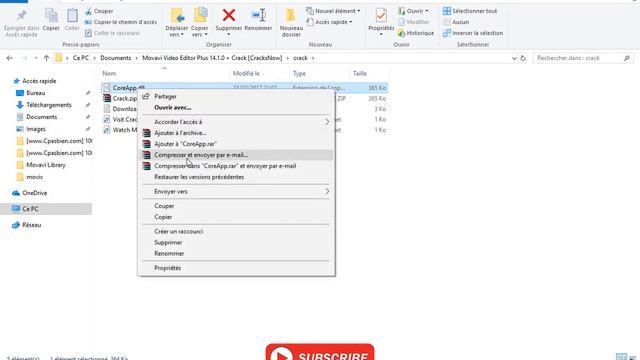The width and height of the screenshot is (640, 360).
Task: Open Bureau in navigation pane
Action: pos(36,93)
